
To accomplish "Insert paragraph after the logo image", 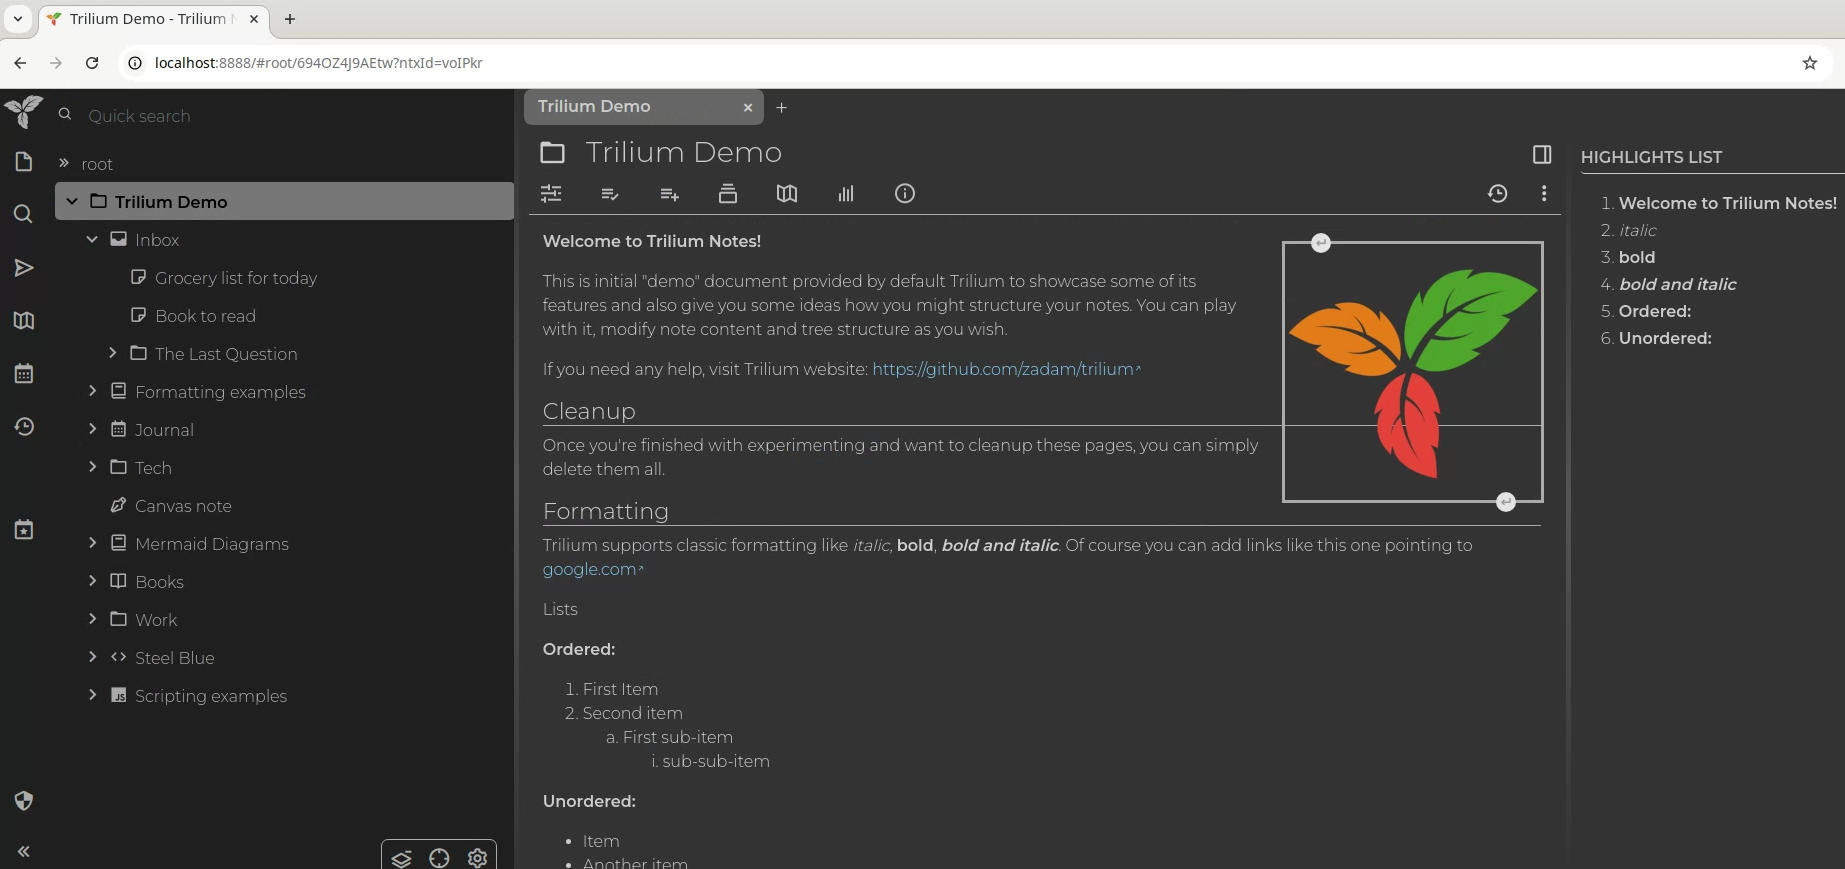I will [x=1506, y=502].
